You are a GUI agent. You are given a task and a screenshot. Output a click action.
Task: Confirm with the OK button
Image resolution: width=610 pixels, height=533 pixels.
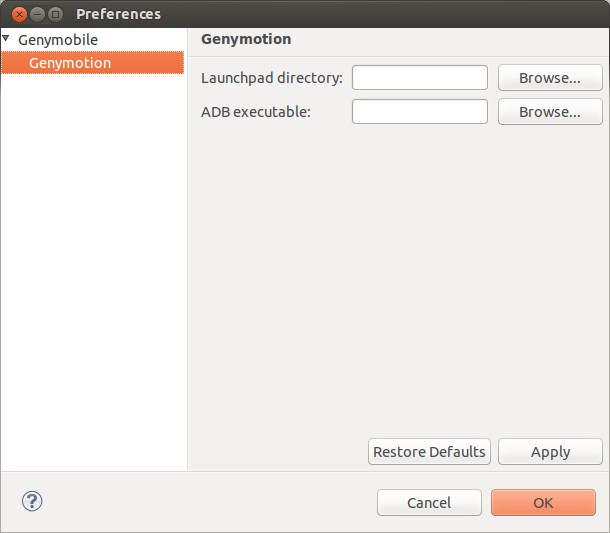click(543, 503)
